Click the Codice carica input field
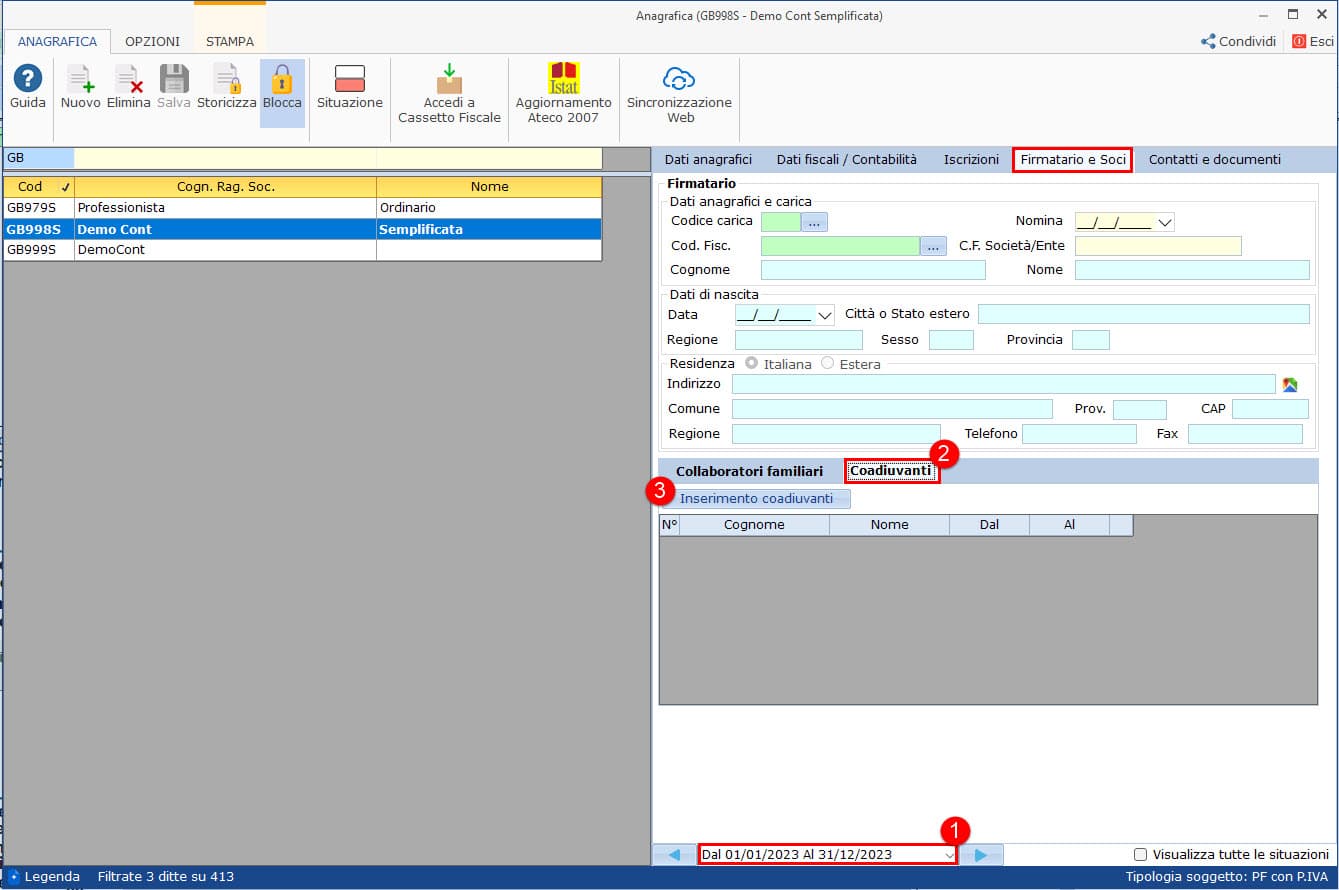The image size is (1339, 890). (781, 222)
